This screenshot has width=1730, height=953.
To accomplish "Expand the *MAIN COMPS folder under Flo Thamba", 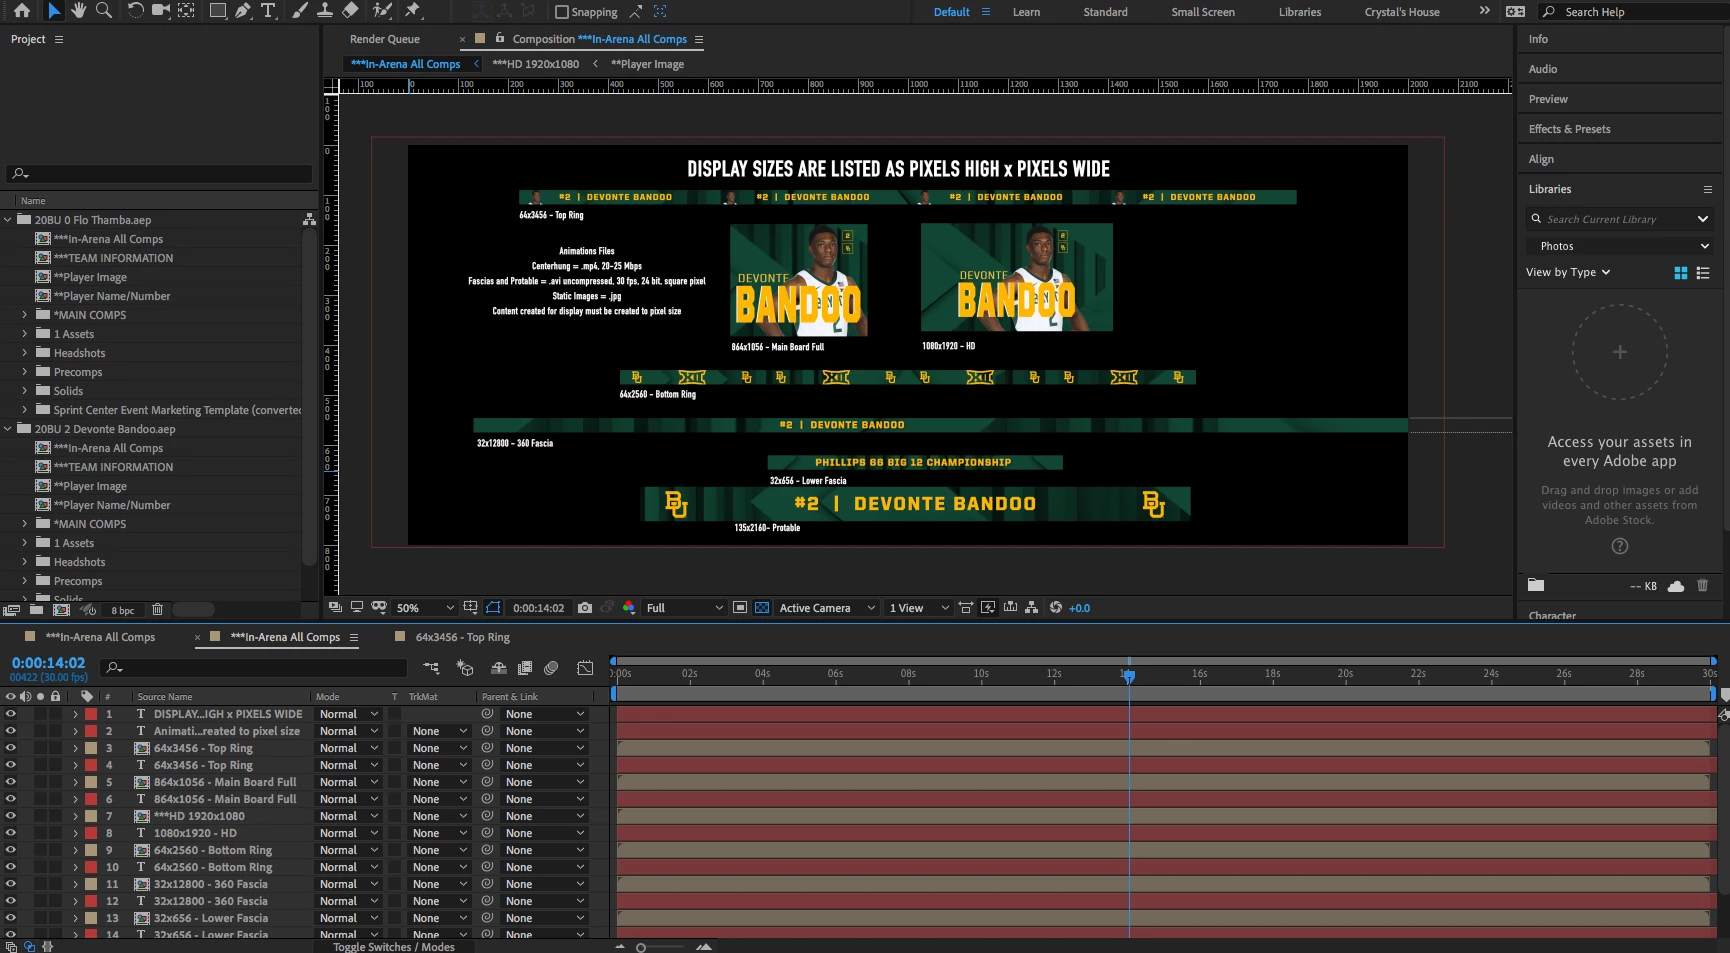I will click(x=25, y=315).
